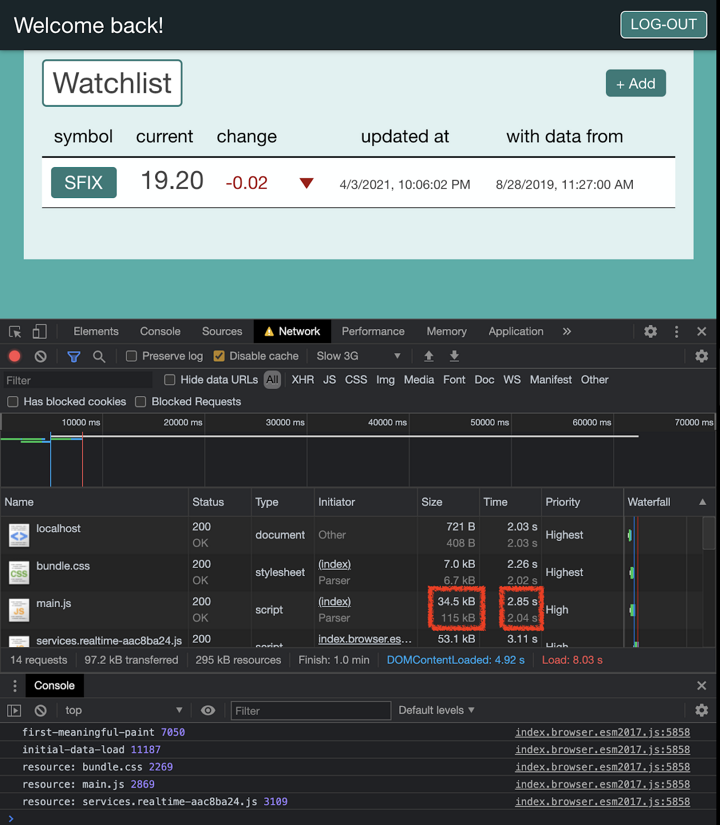Click the import HAR file upload icon
720x825 pixels.
[x=429, y=356]
